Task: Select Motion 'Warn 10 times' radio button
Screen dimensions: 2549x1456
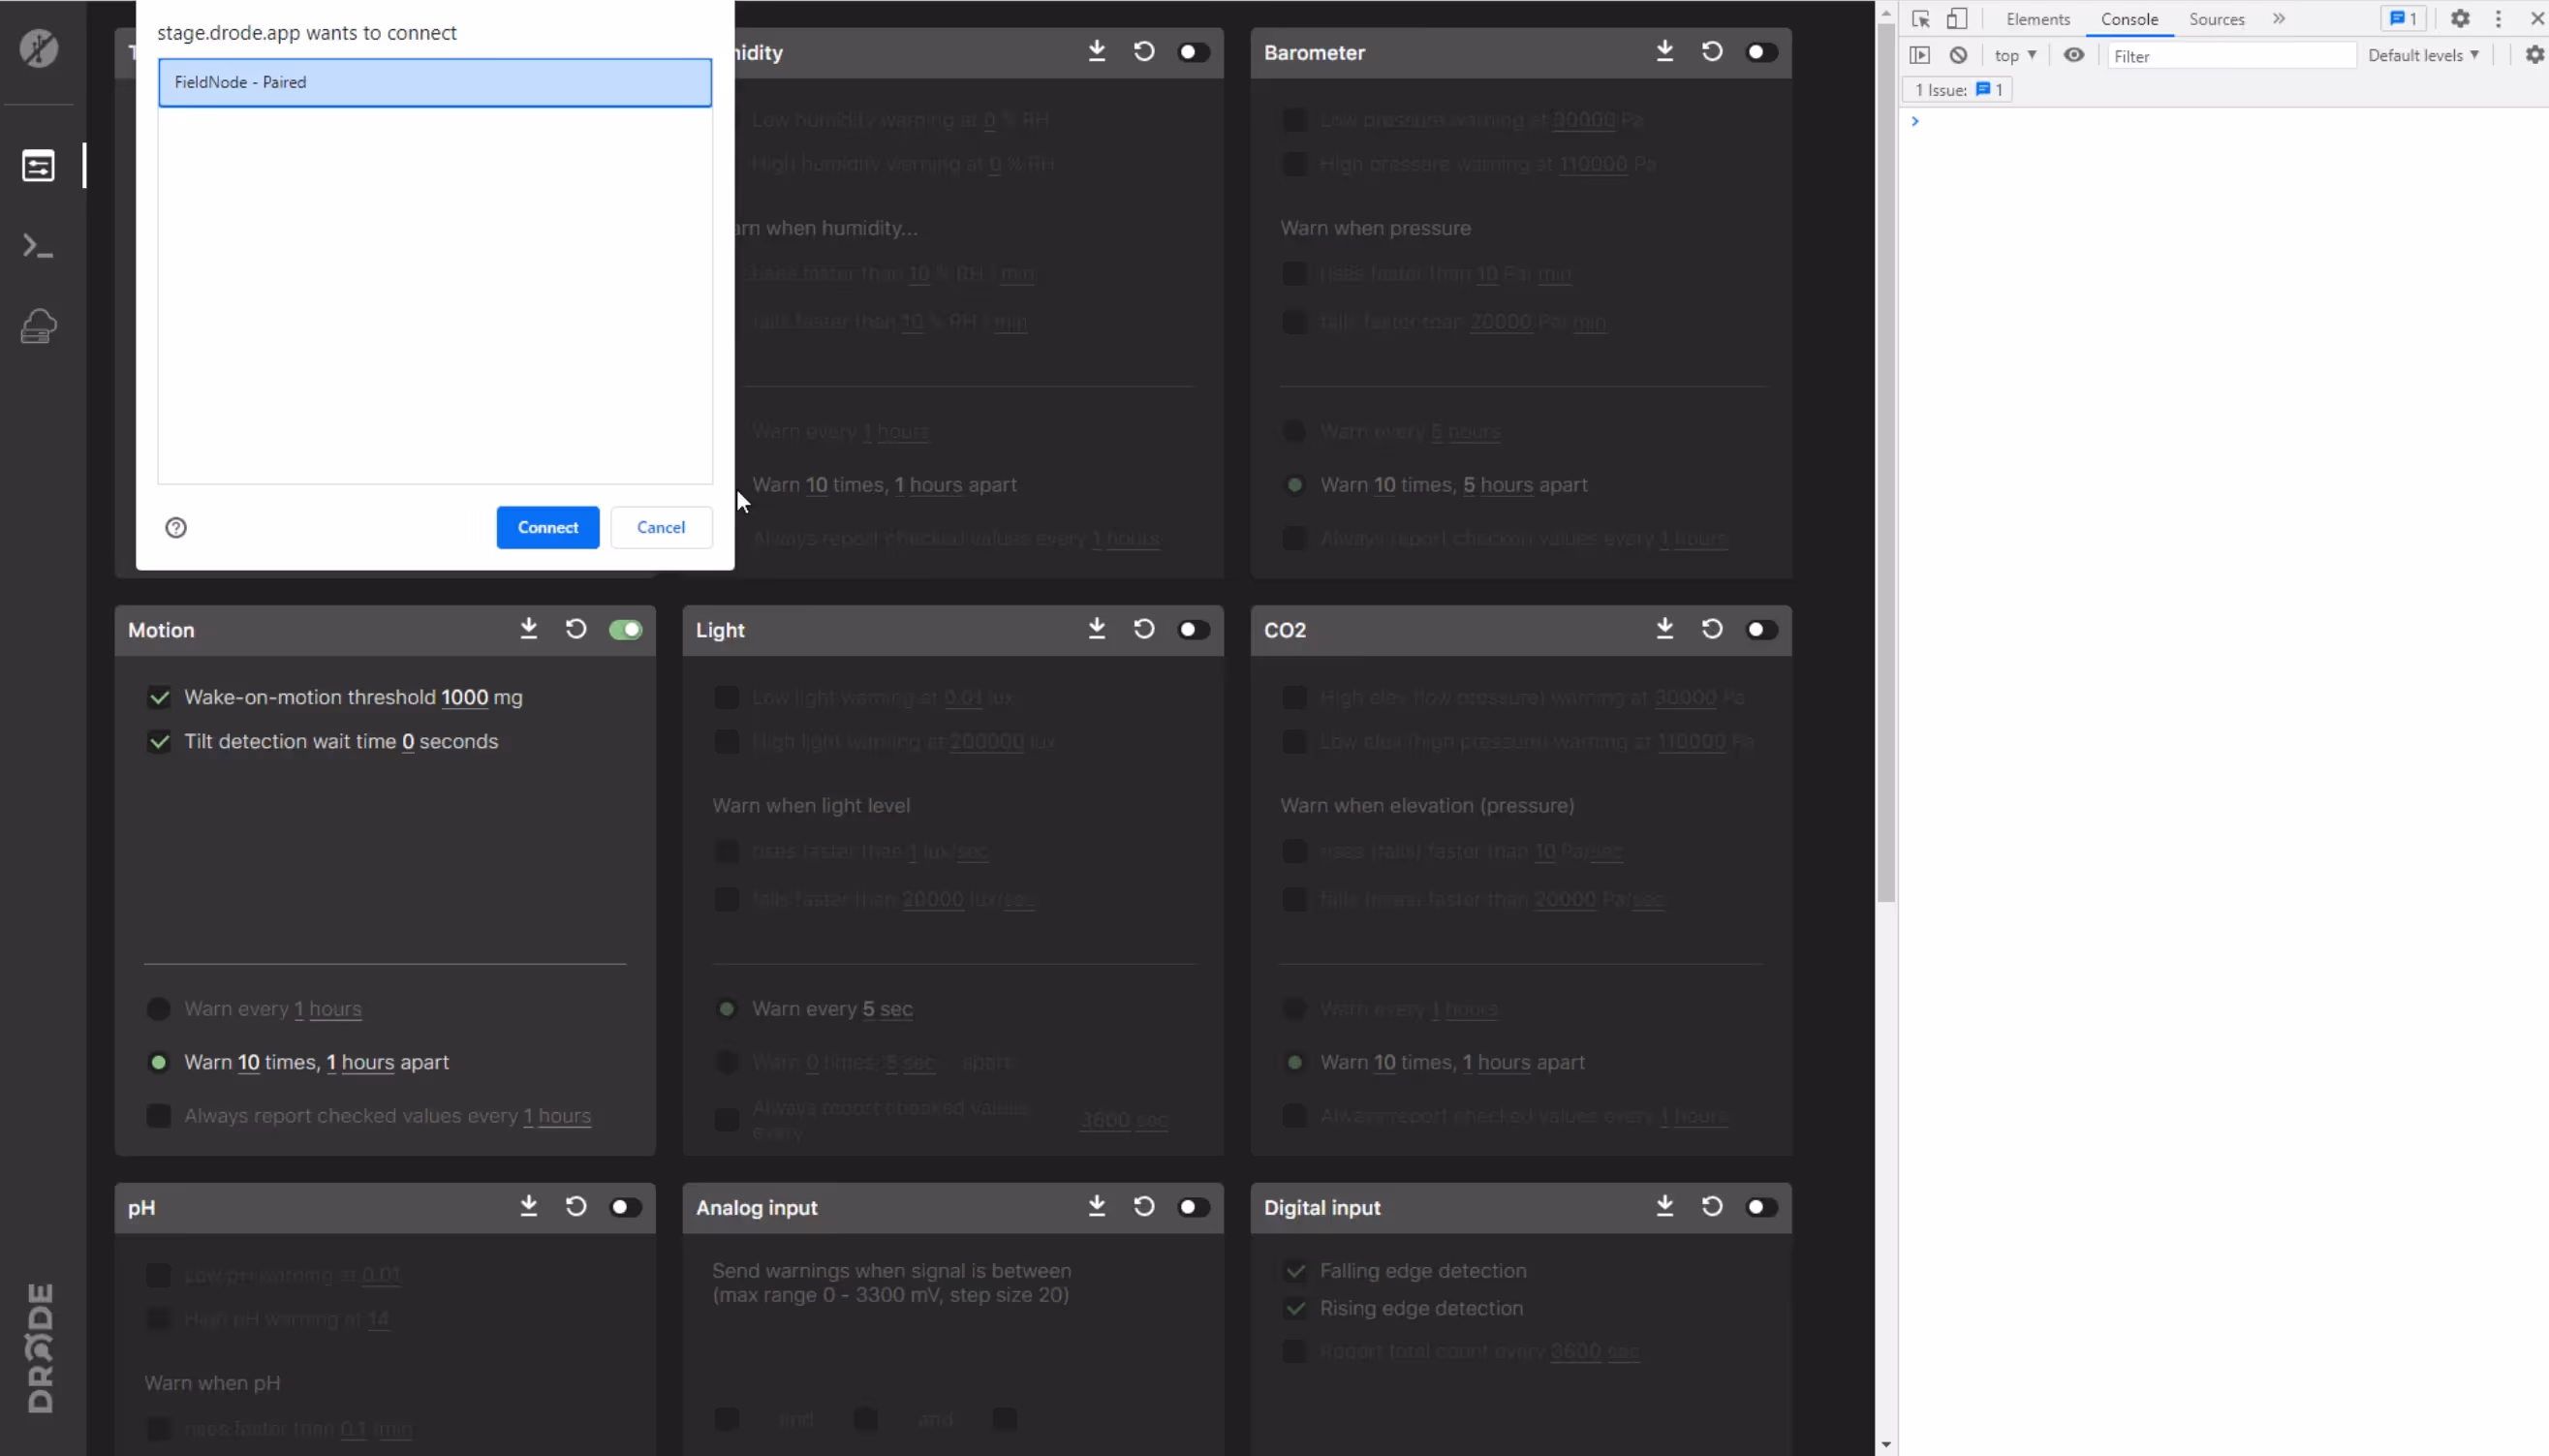Action: (158, 1063)
